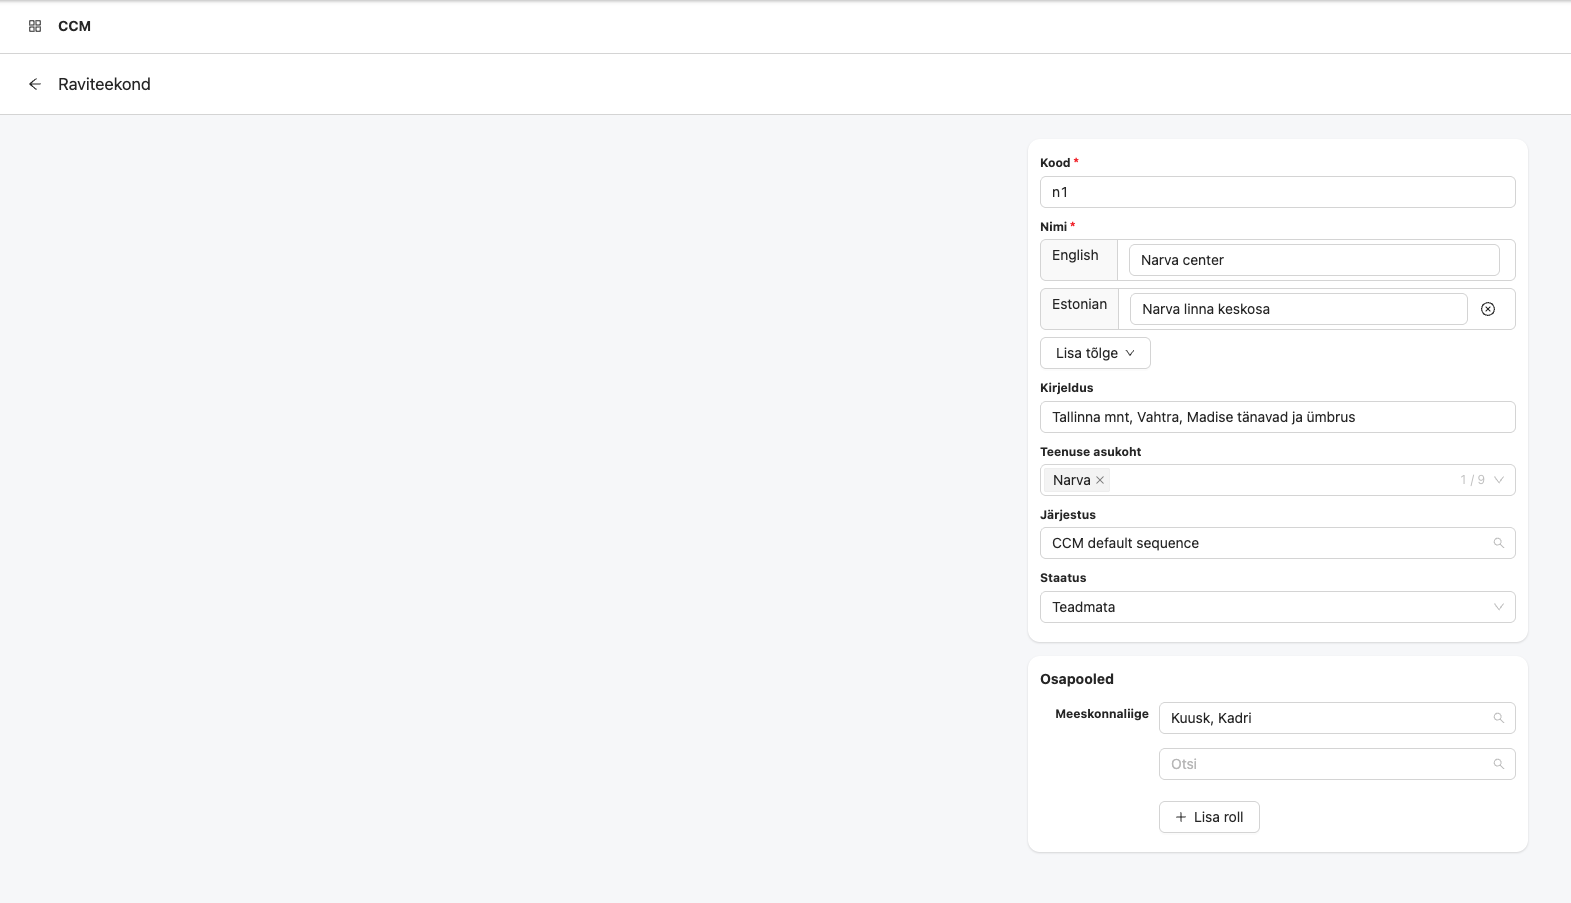
Task: Open the Lisa tõlge dropdown
Action: coord(1095,353)
